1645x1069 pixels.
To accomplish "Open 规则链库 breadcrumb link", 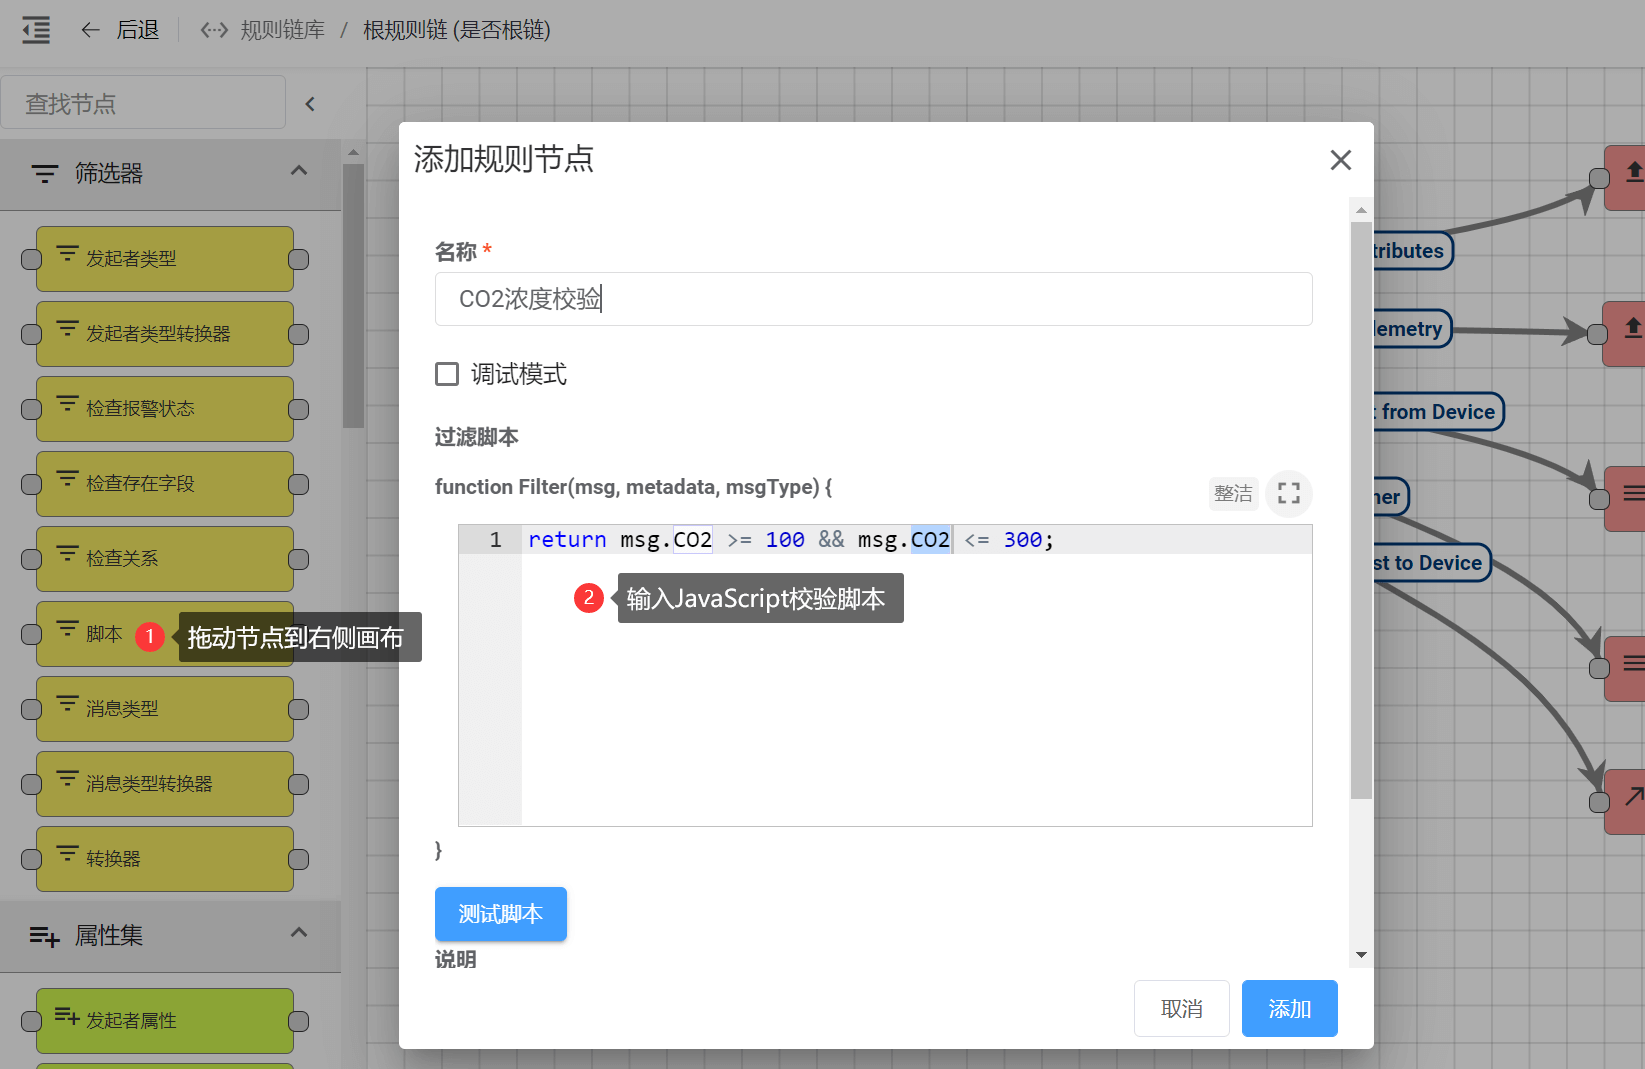I will pyautogui.click(x=263, y=30).
